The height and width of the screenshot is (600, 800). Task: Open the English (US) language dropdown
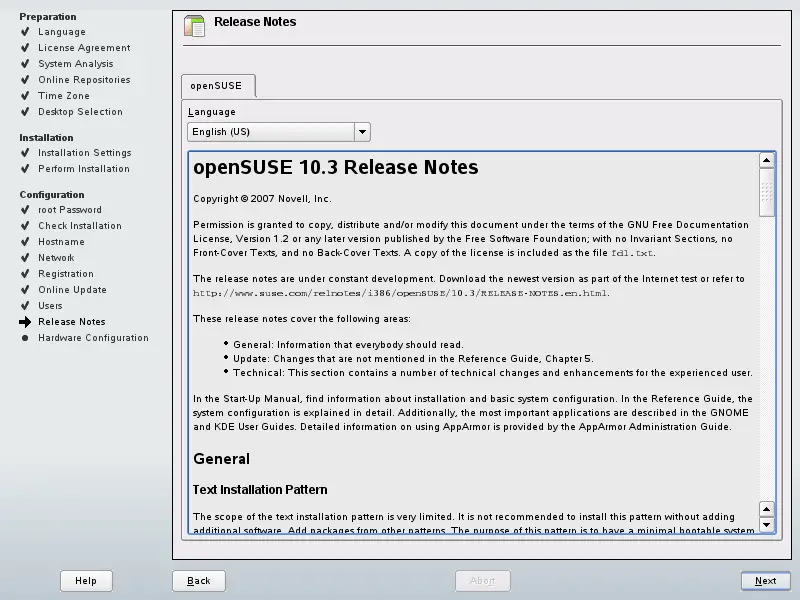279,132
